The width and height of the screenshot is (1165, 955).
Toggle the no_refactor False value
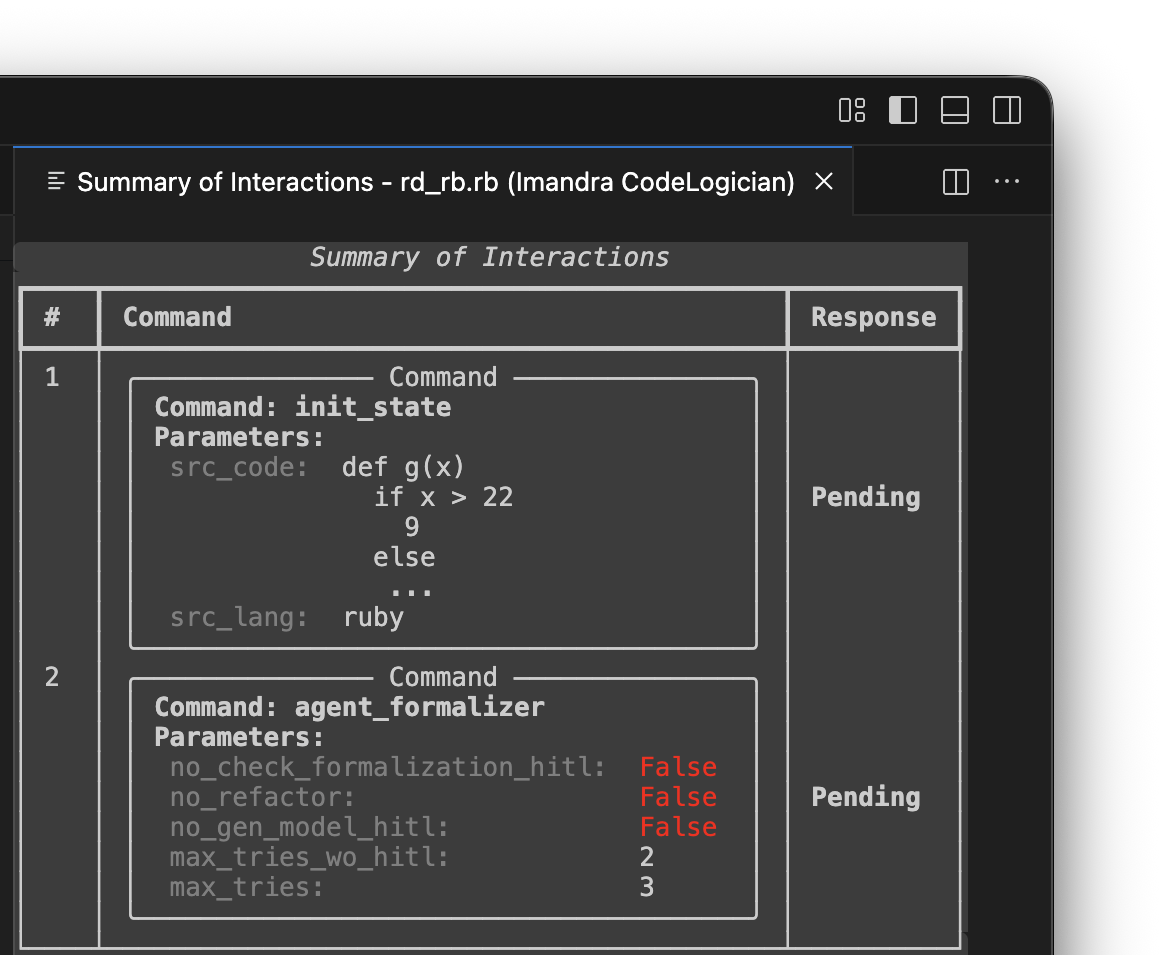click(678, 796)
